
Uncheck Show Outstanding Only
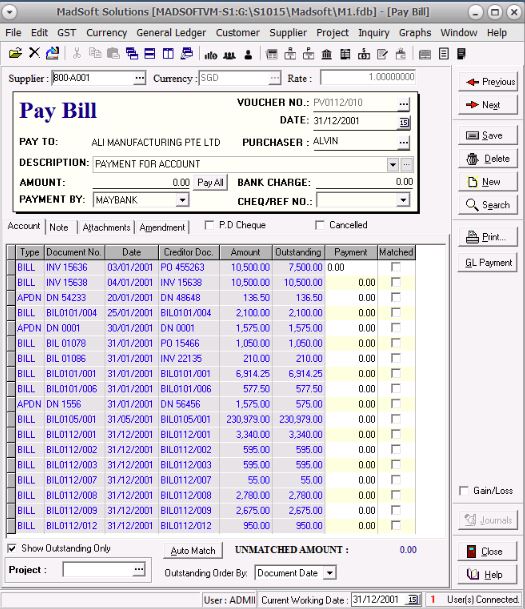click(x=12, y=548)
